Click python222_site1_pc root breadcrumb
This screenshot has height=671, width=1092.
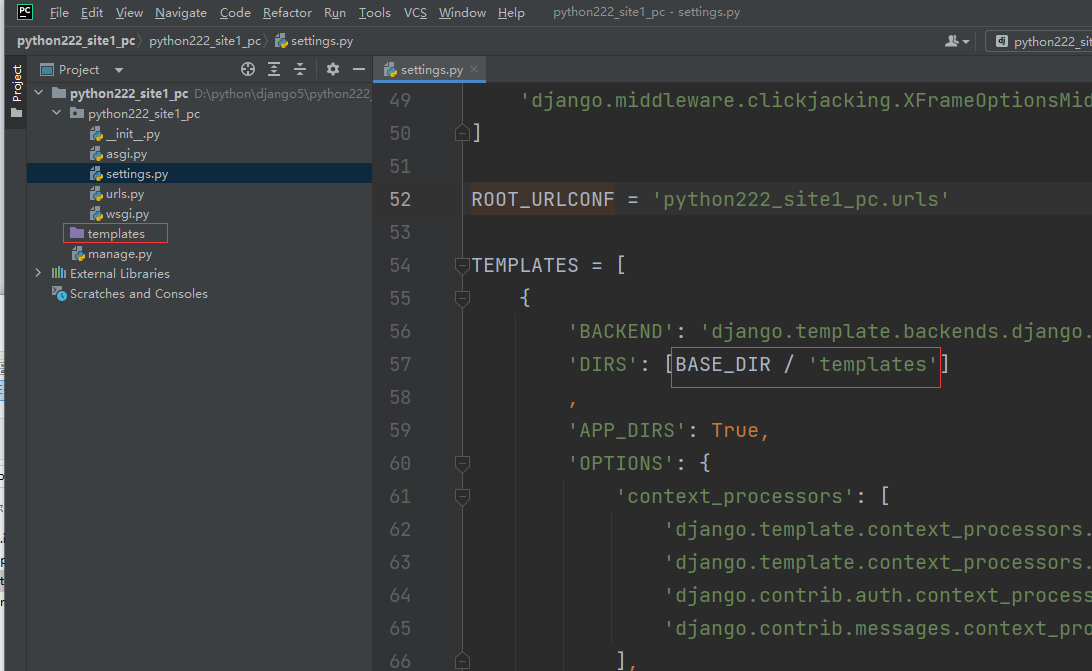[76, 40]
